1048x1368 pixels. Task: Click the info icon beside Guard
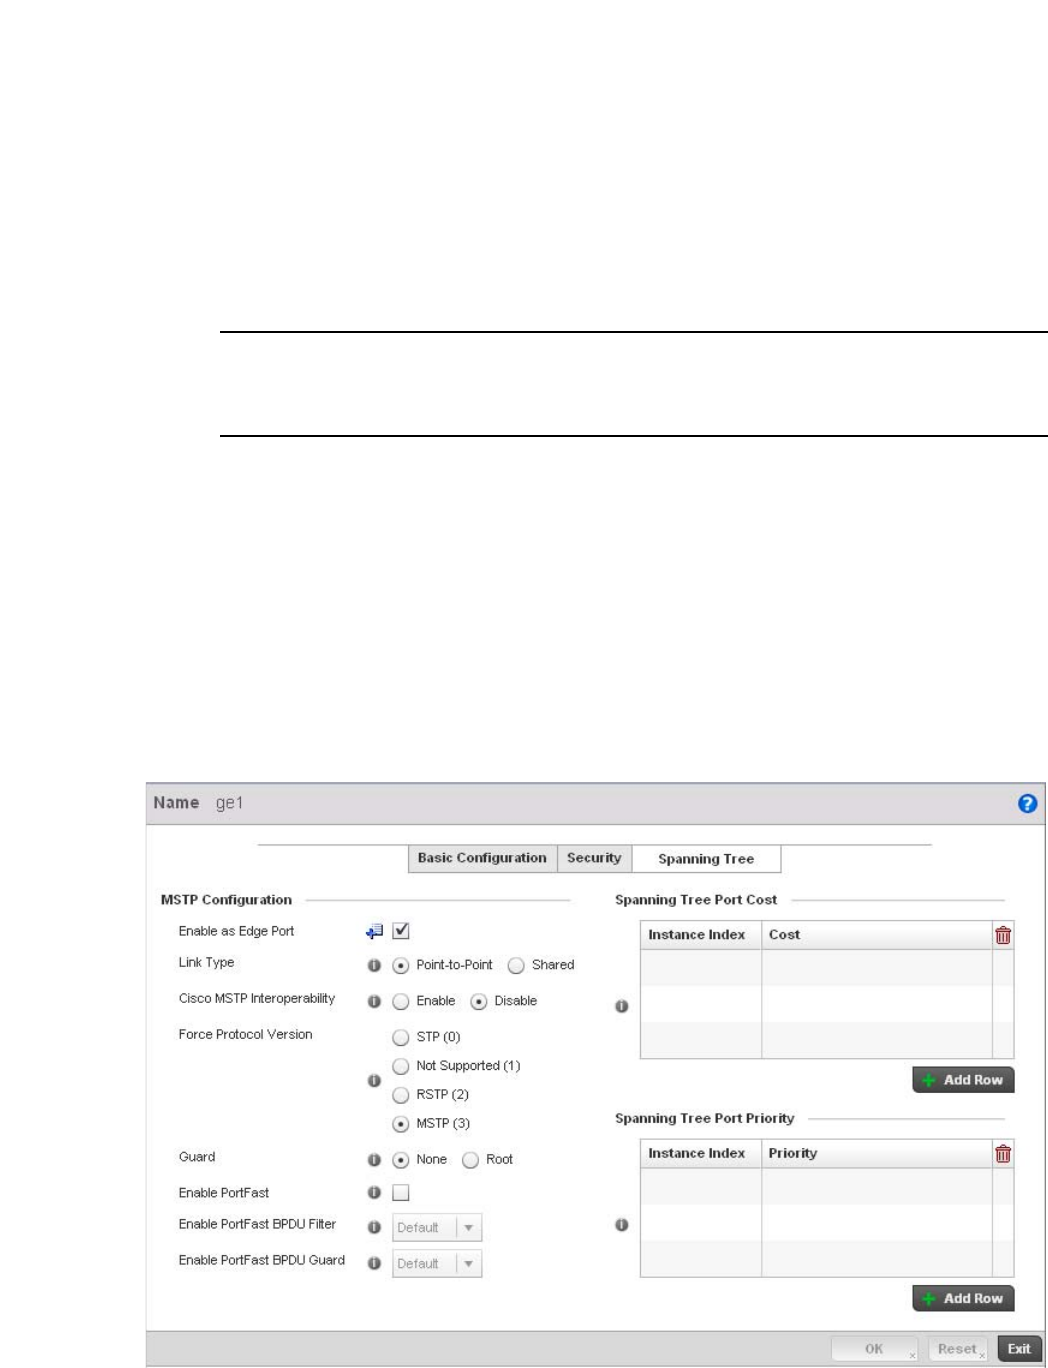[374, 1160]
